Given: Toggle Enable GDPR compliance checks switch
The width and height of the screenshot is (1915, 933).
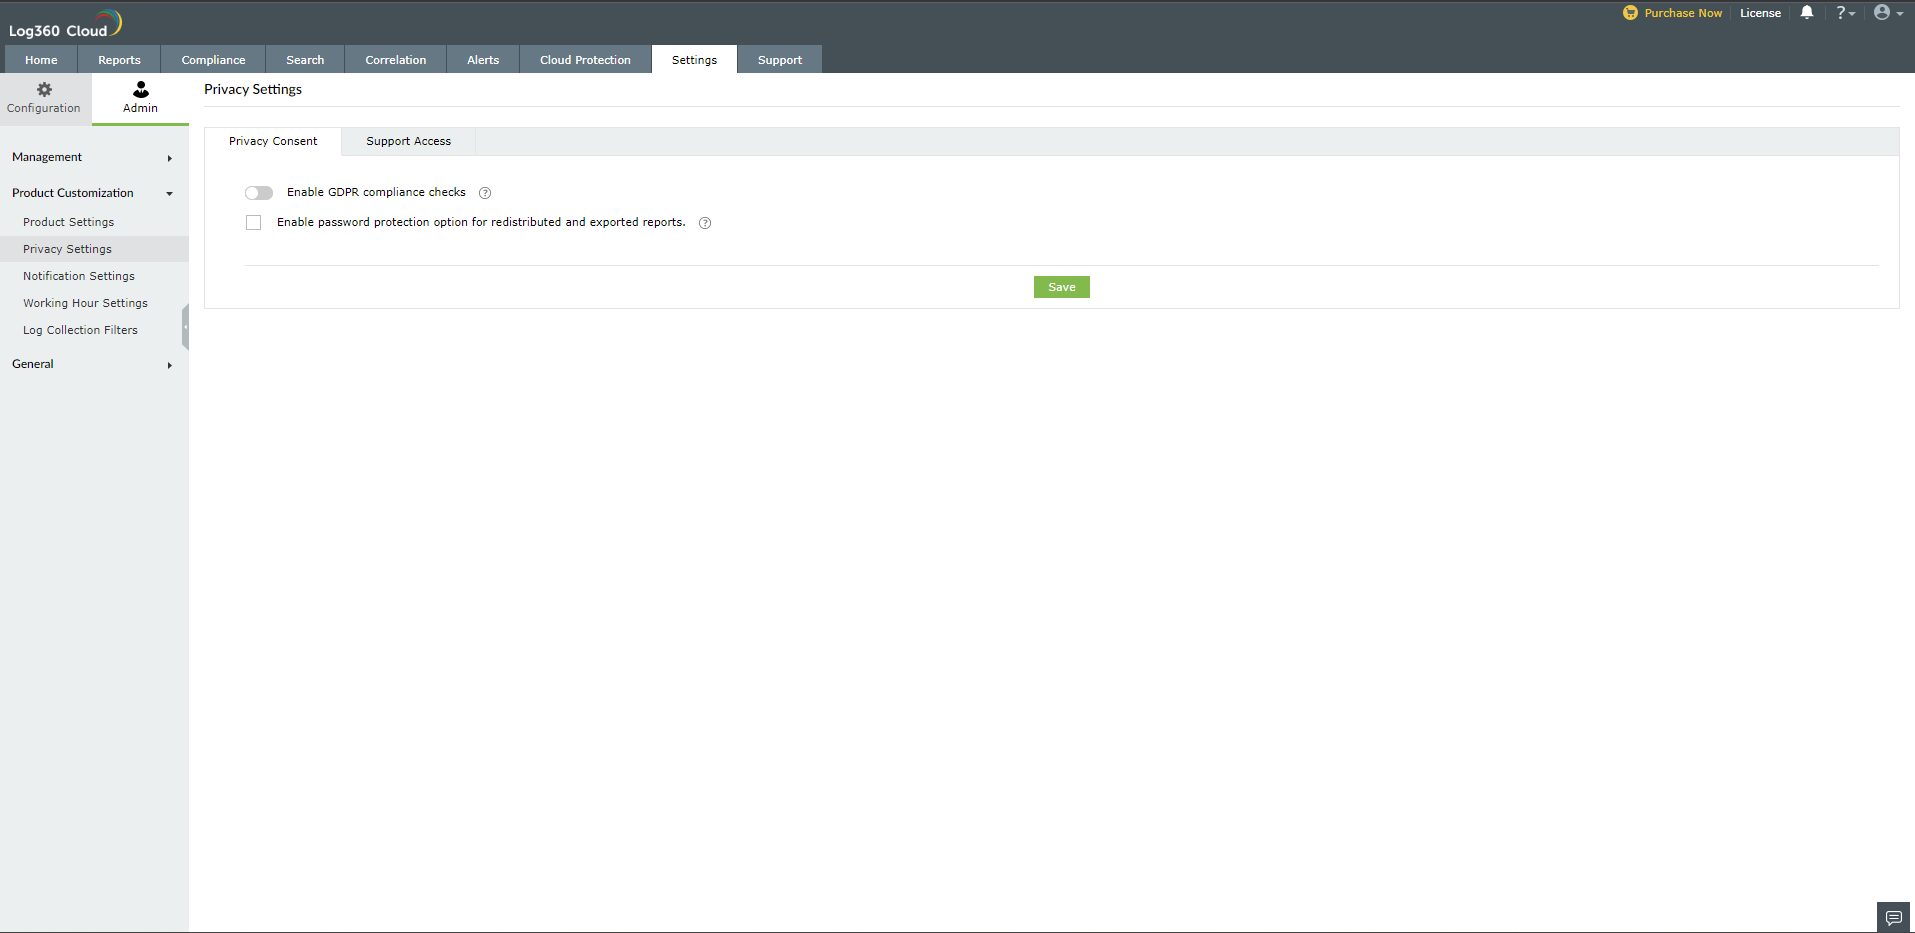Looking at the screenshot, I should tap(259, 193).
